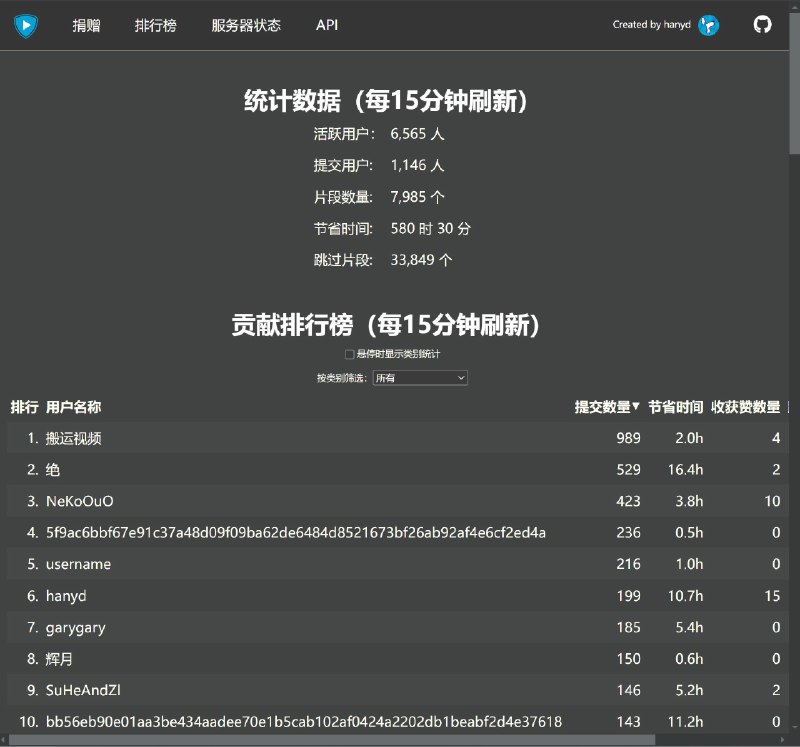This screenshot has height=747, width=800.
Task: Open the API navigation item
Action: [325, 25]
